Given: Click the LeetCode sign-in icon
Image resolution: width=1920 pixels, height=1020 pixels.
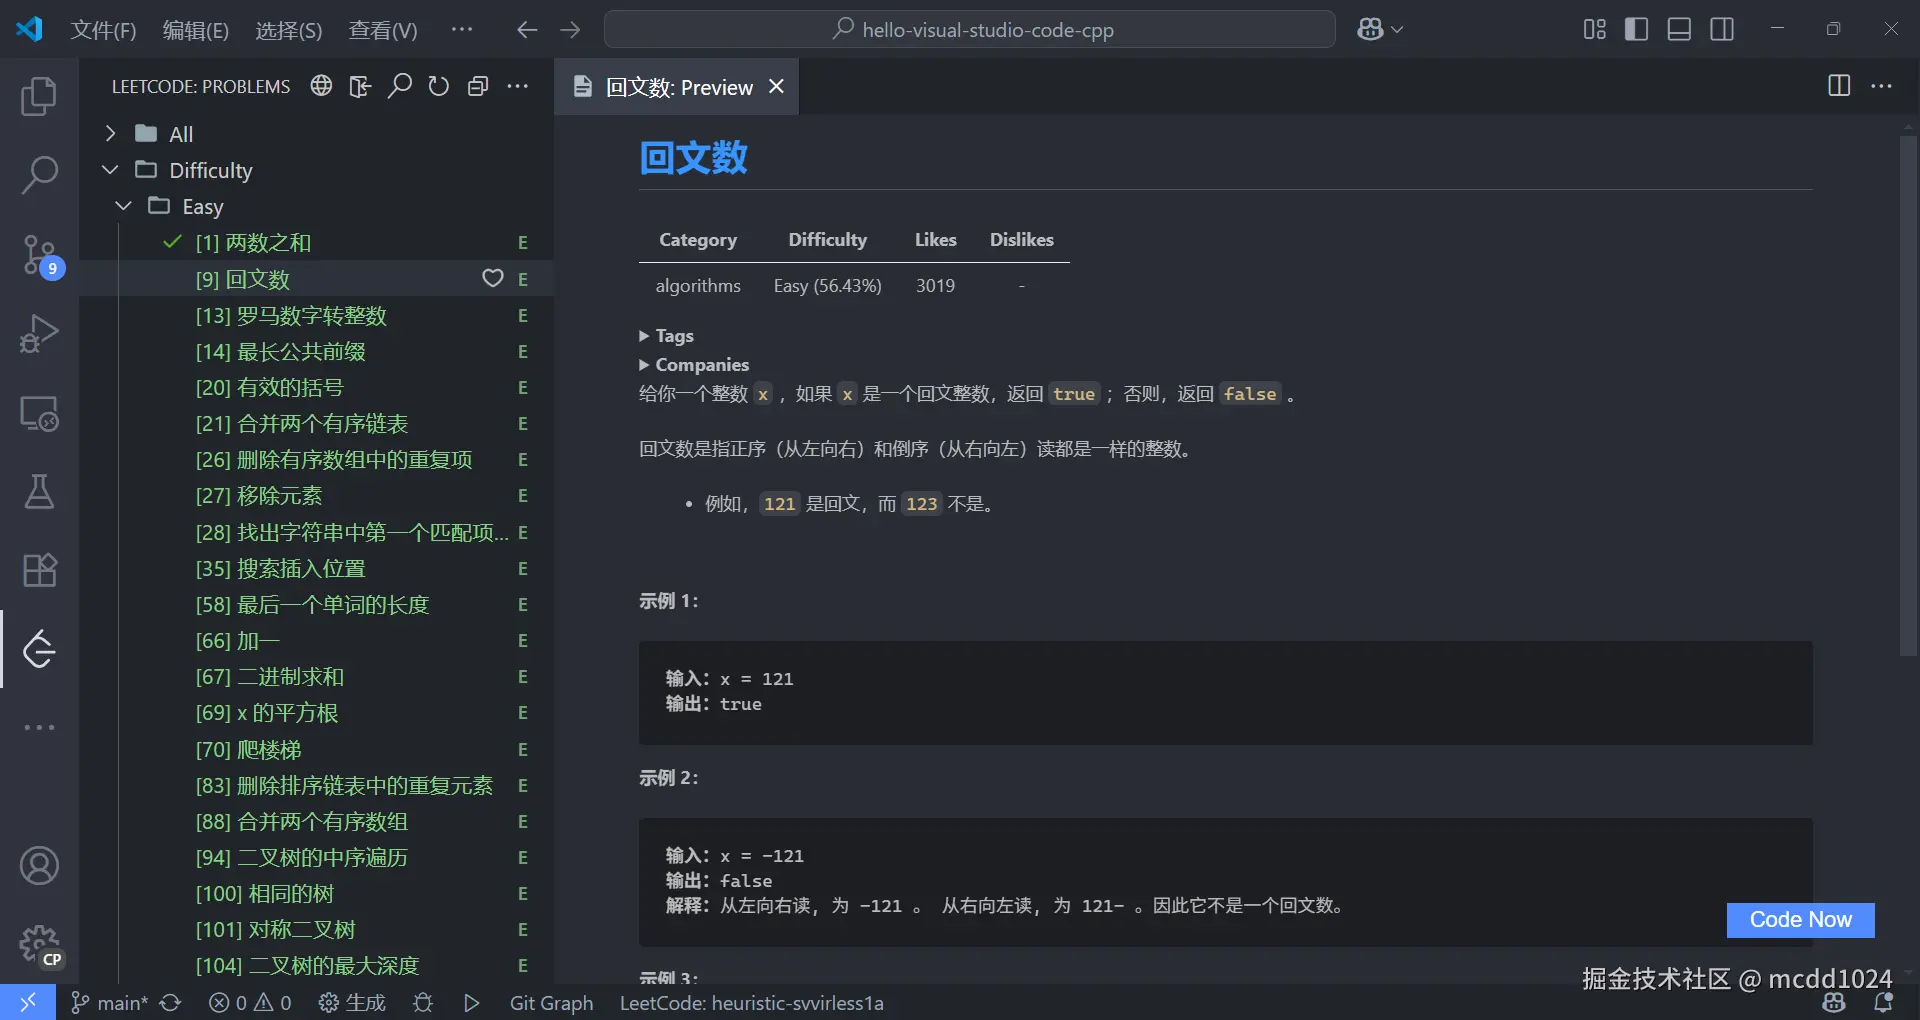Looking at the screenshot, I should [360, 86].
